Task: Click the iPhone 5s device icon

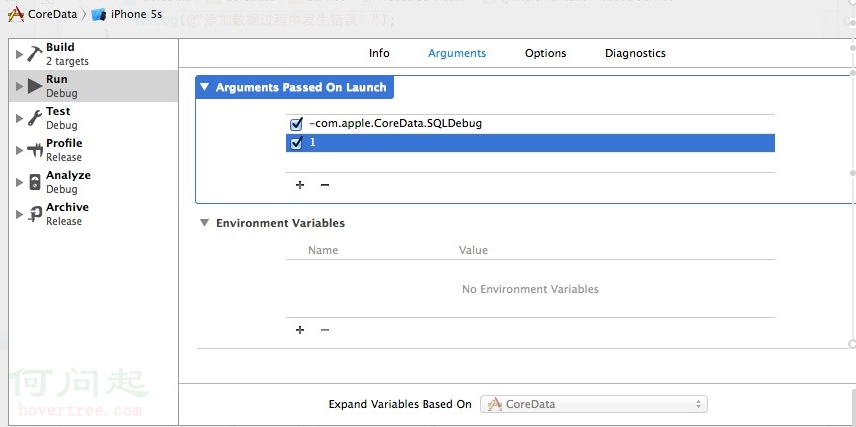Action: coord(99,15)
